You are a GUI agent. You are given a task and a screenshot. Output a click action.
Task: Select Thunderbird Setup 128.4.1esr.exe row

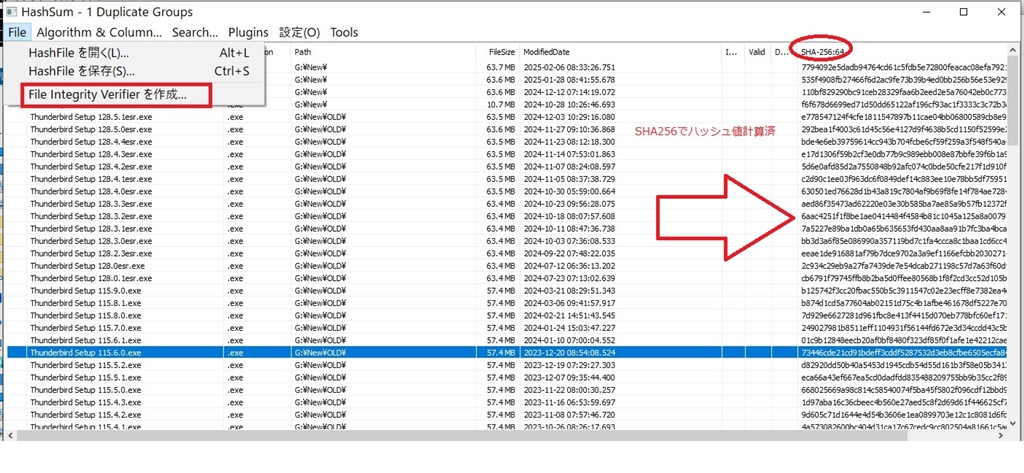[509, 179]
